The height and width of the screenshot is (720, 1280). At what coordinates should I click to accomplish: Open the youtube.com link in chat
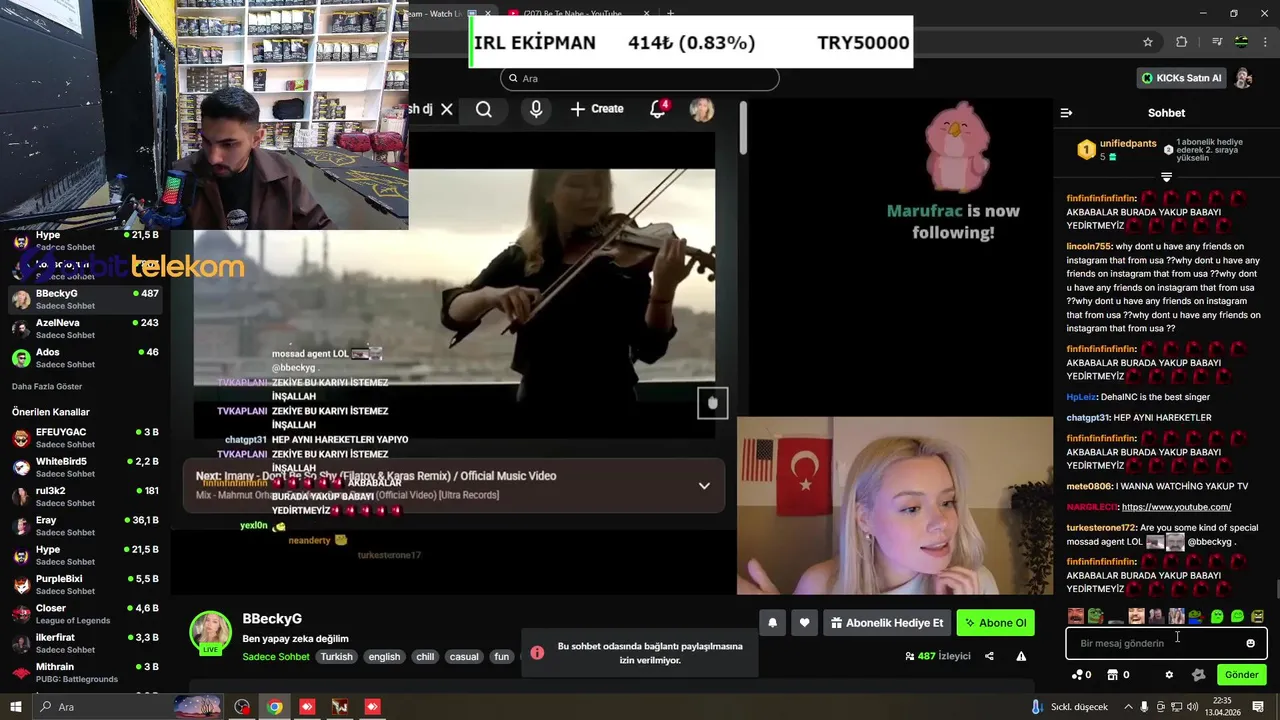point(1176,507)
